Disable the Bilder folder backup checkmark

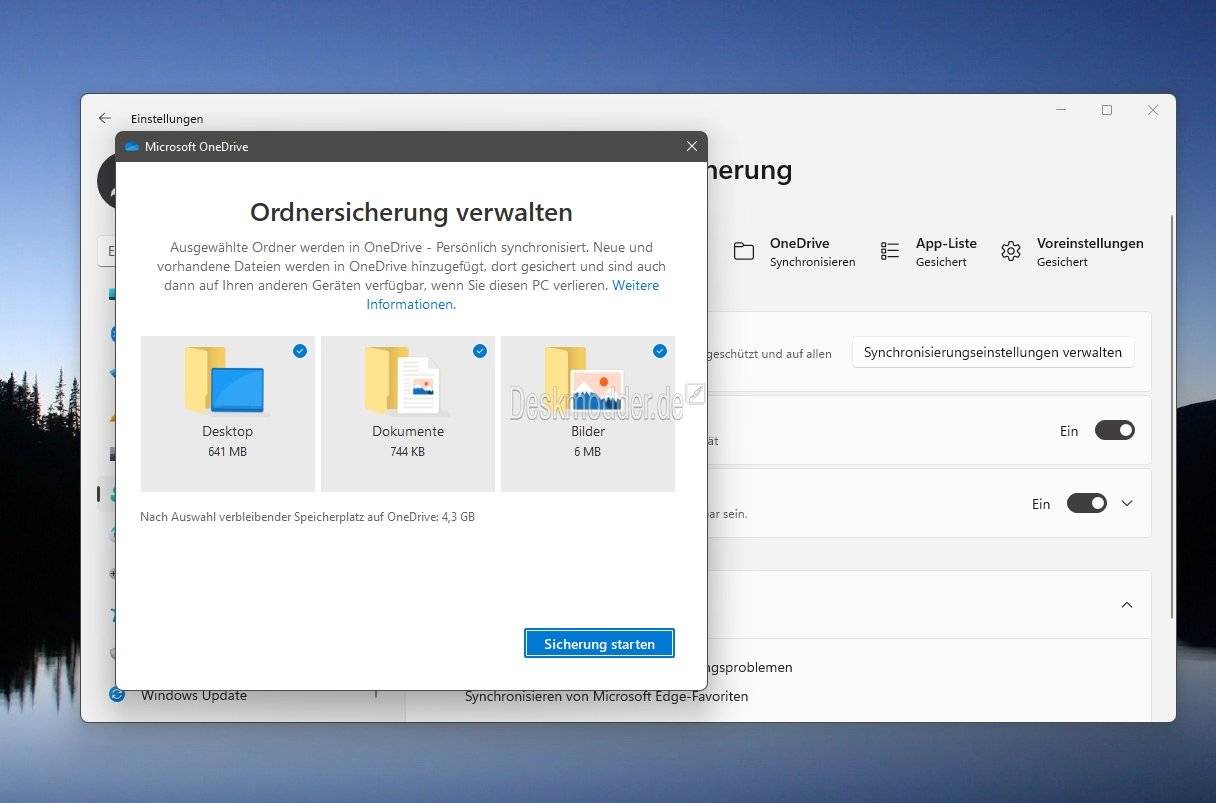(659, 351)
